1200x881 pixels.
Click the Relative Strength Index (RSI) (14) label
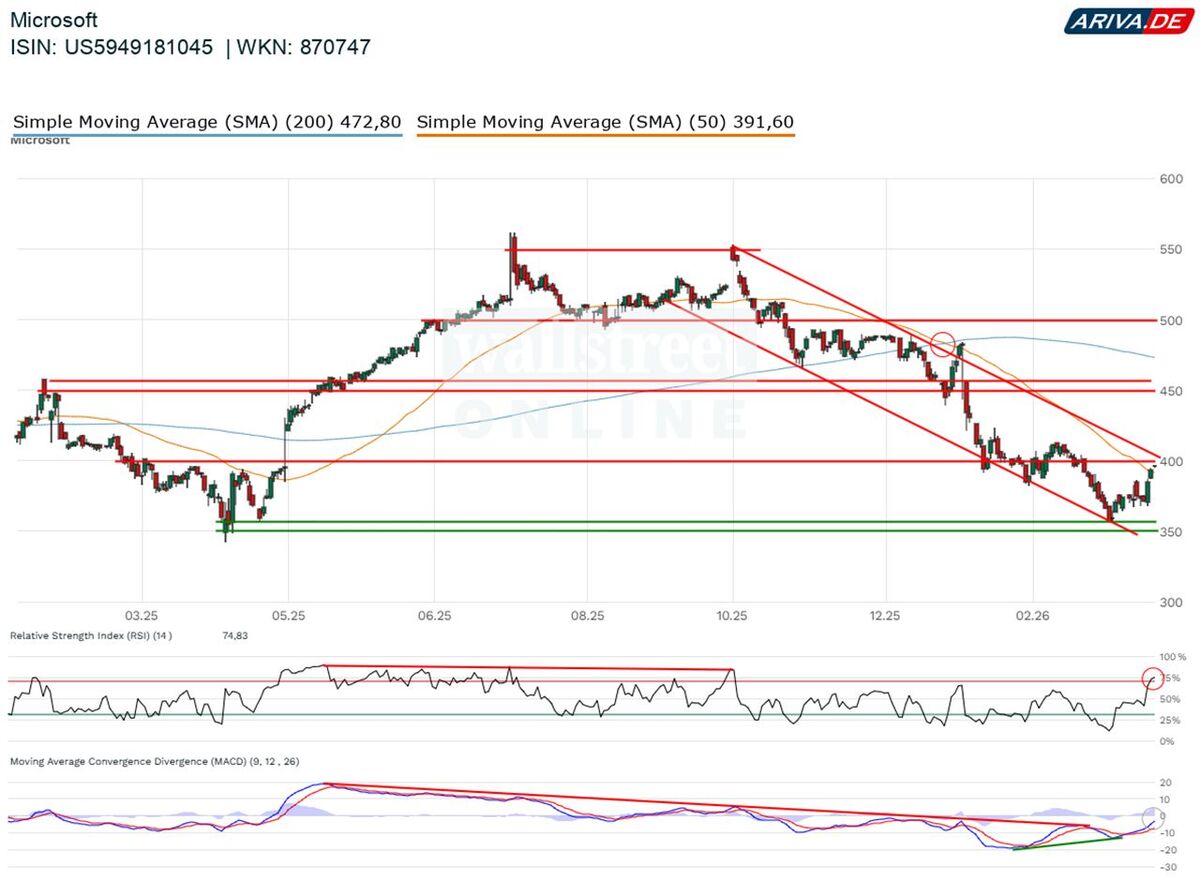pyautogui.click(x=91, y=636)
